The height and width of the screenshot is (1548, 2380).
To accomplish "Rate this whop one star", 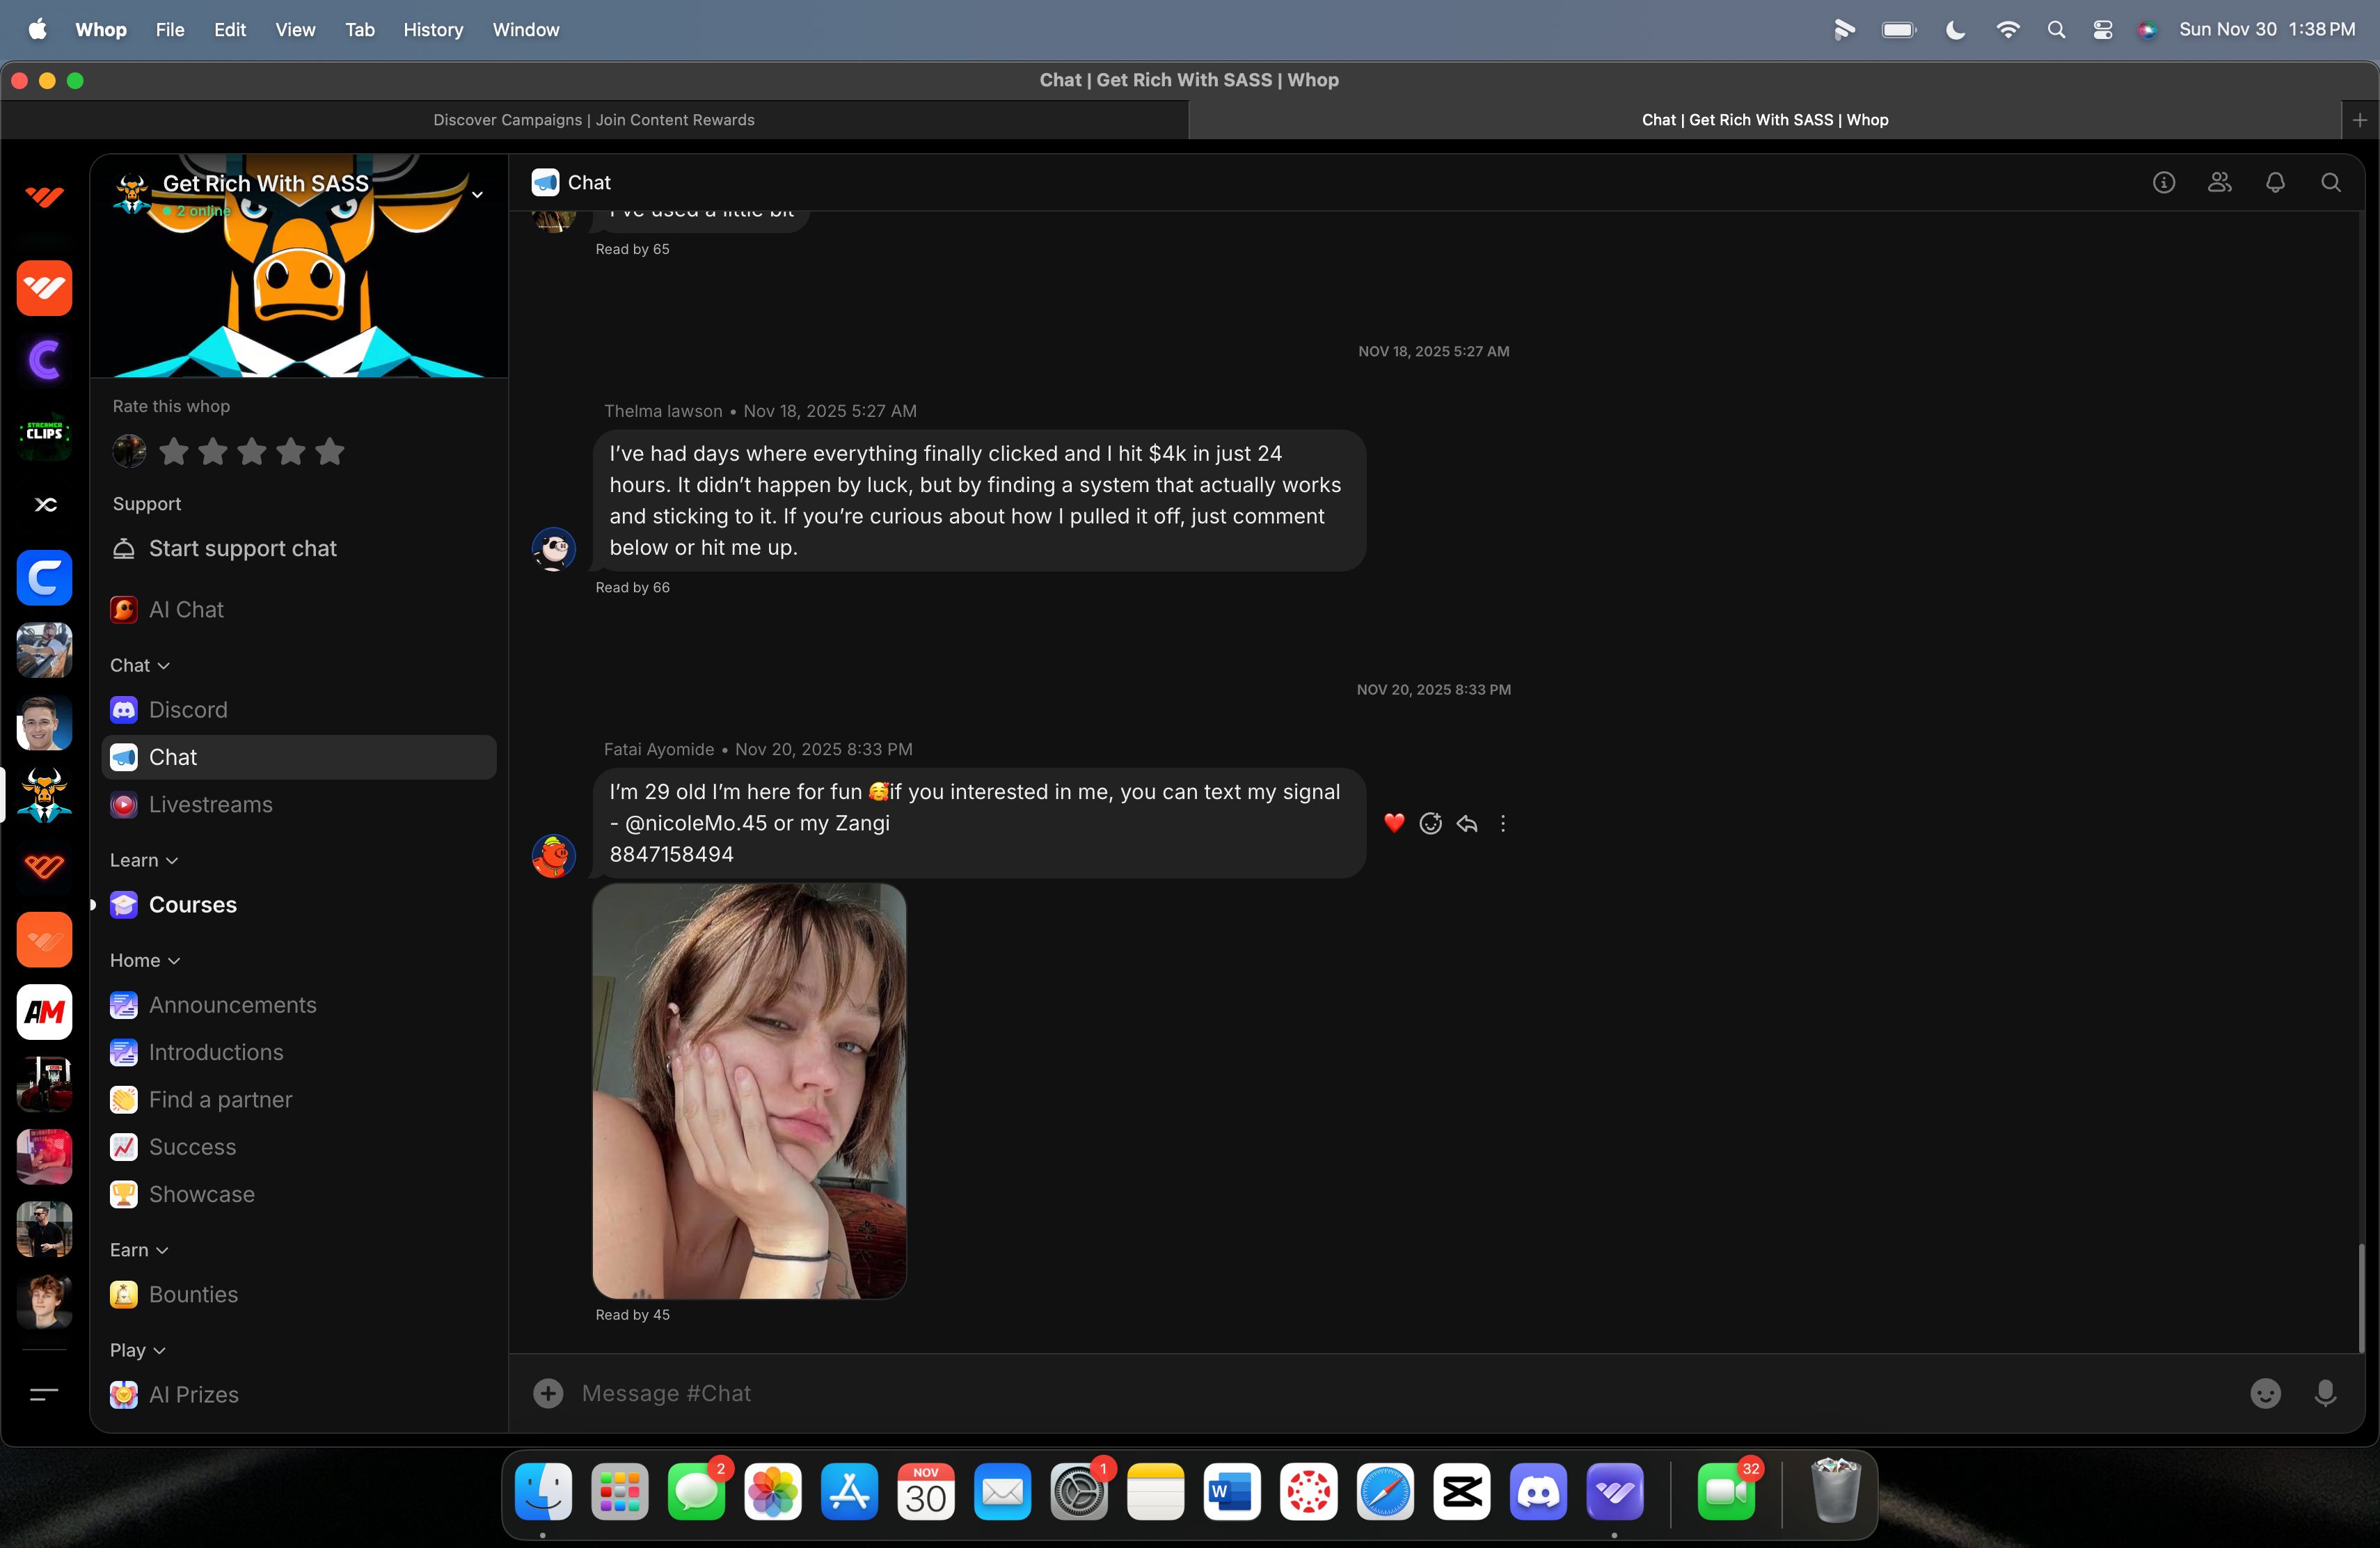I will (x=174, y=452).
